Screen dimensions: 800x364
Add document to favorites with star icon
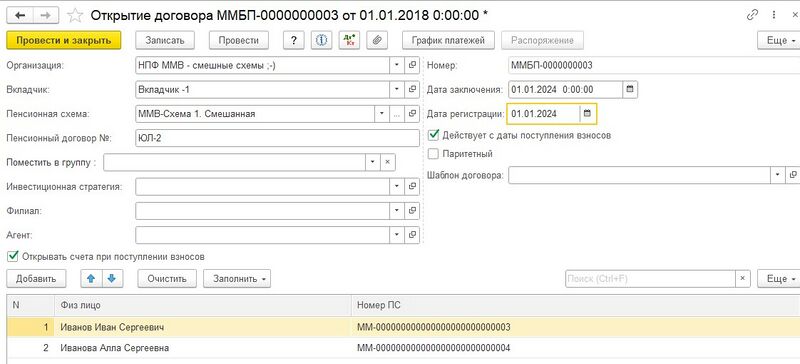[76, 15]
